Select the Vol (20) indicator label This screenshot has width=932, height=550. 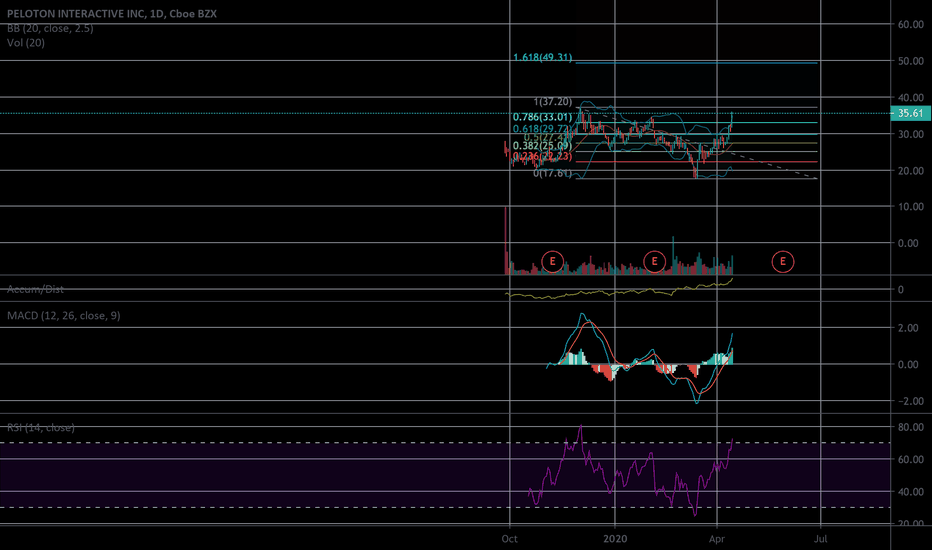(26, 43)
